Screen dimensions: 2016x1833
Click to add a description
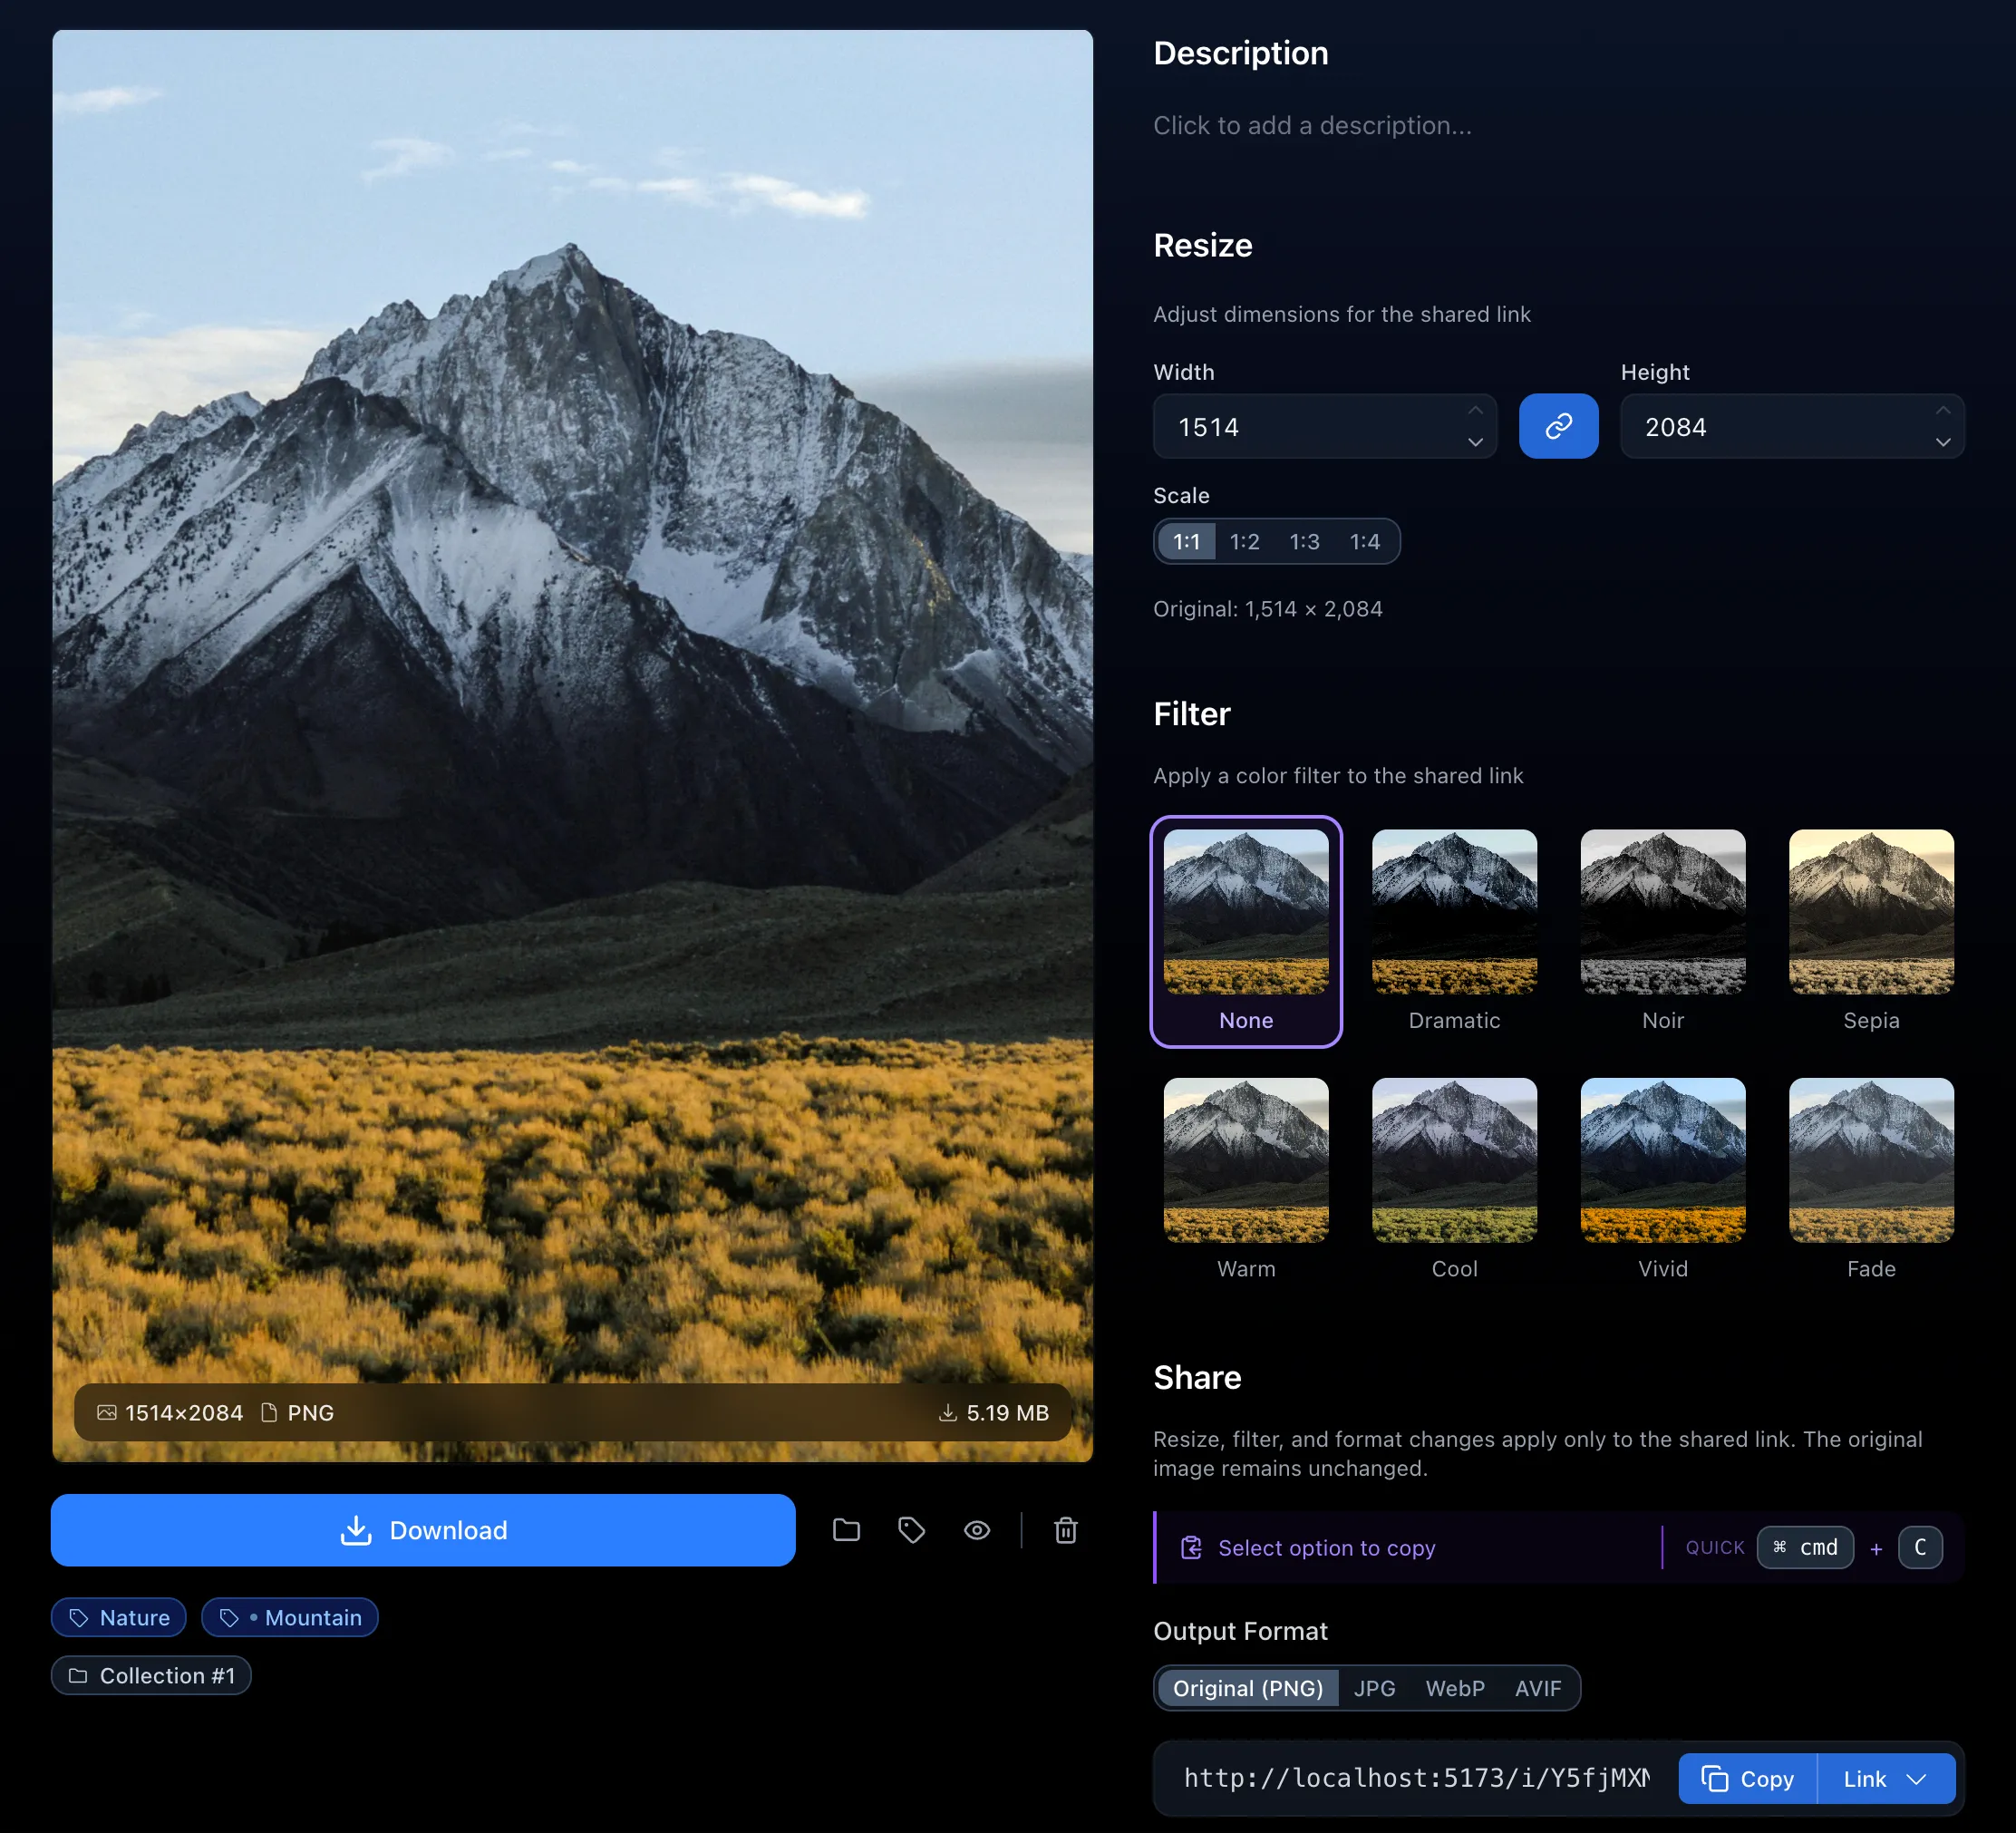(x=1312, y=126)
